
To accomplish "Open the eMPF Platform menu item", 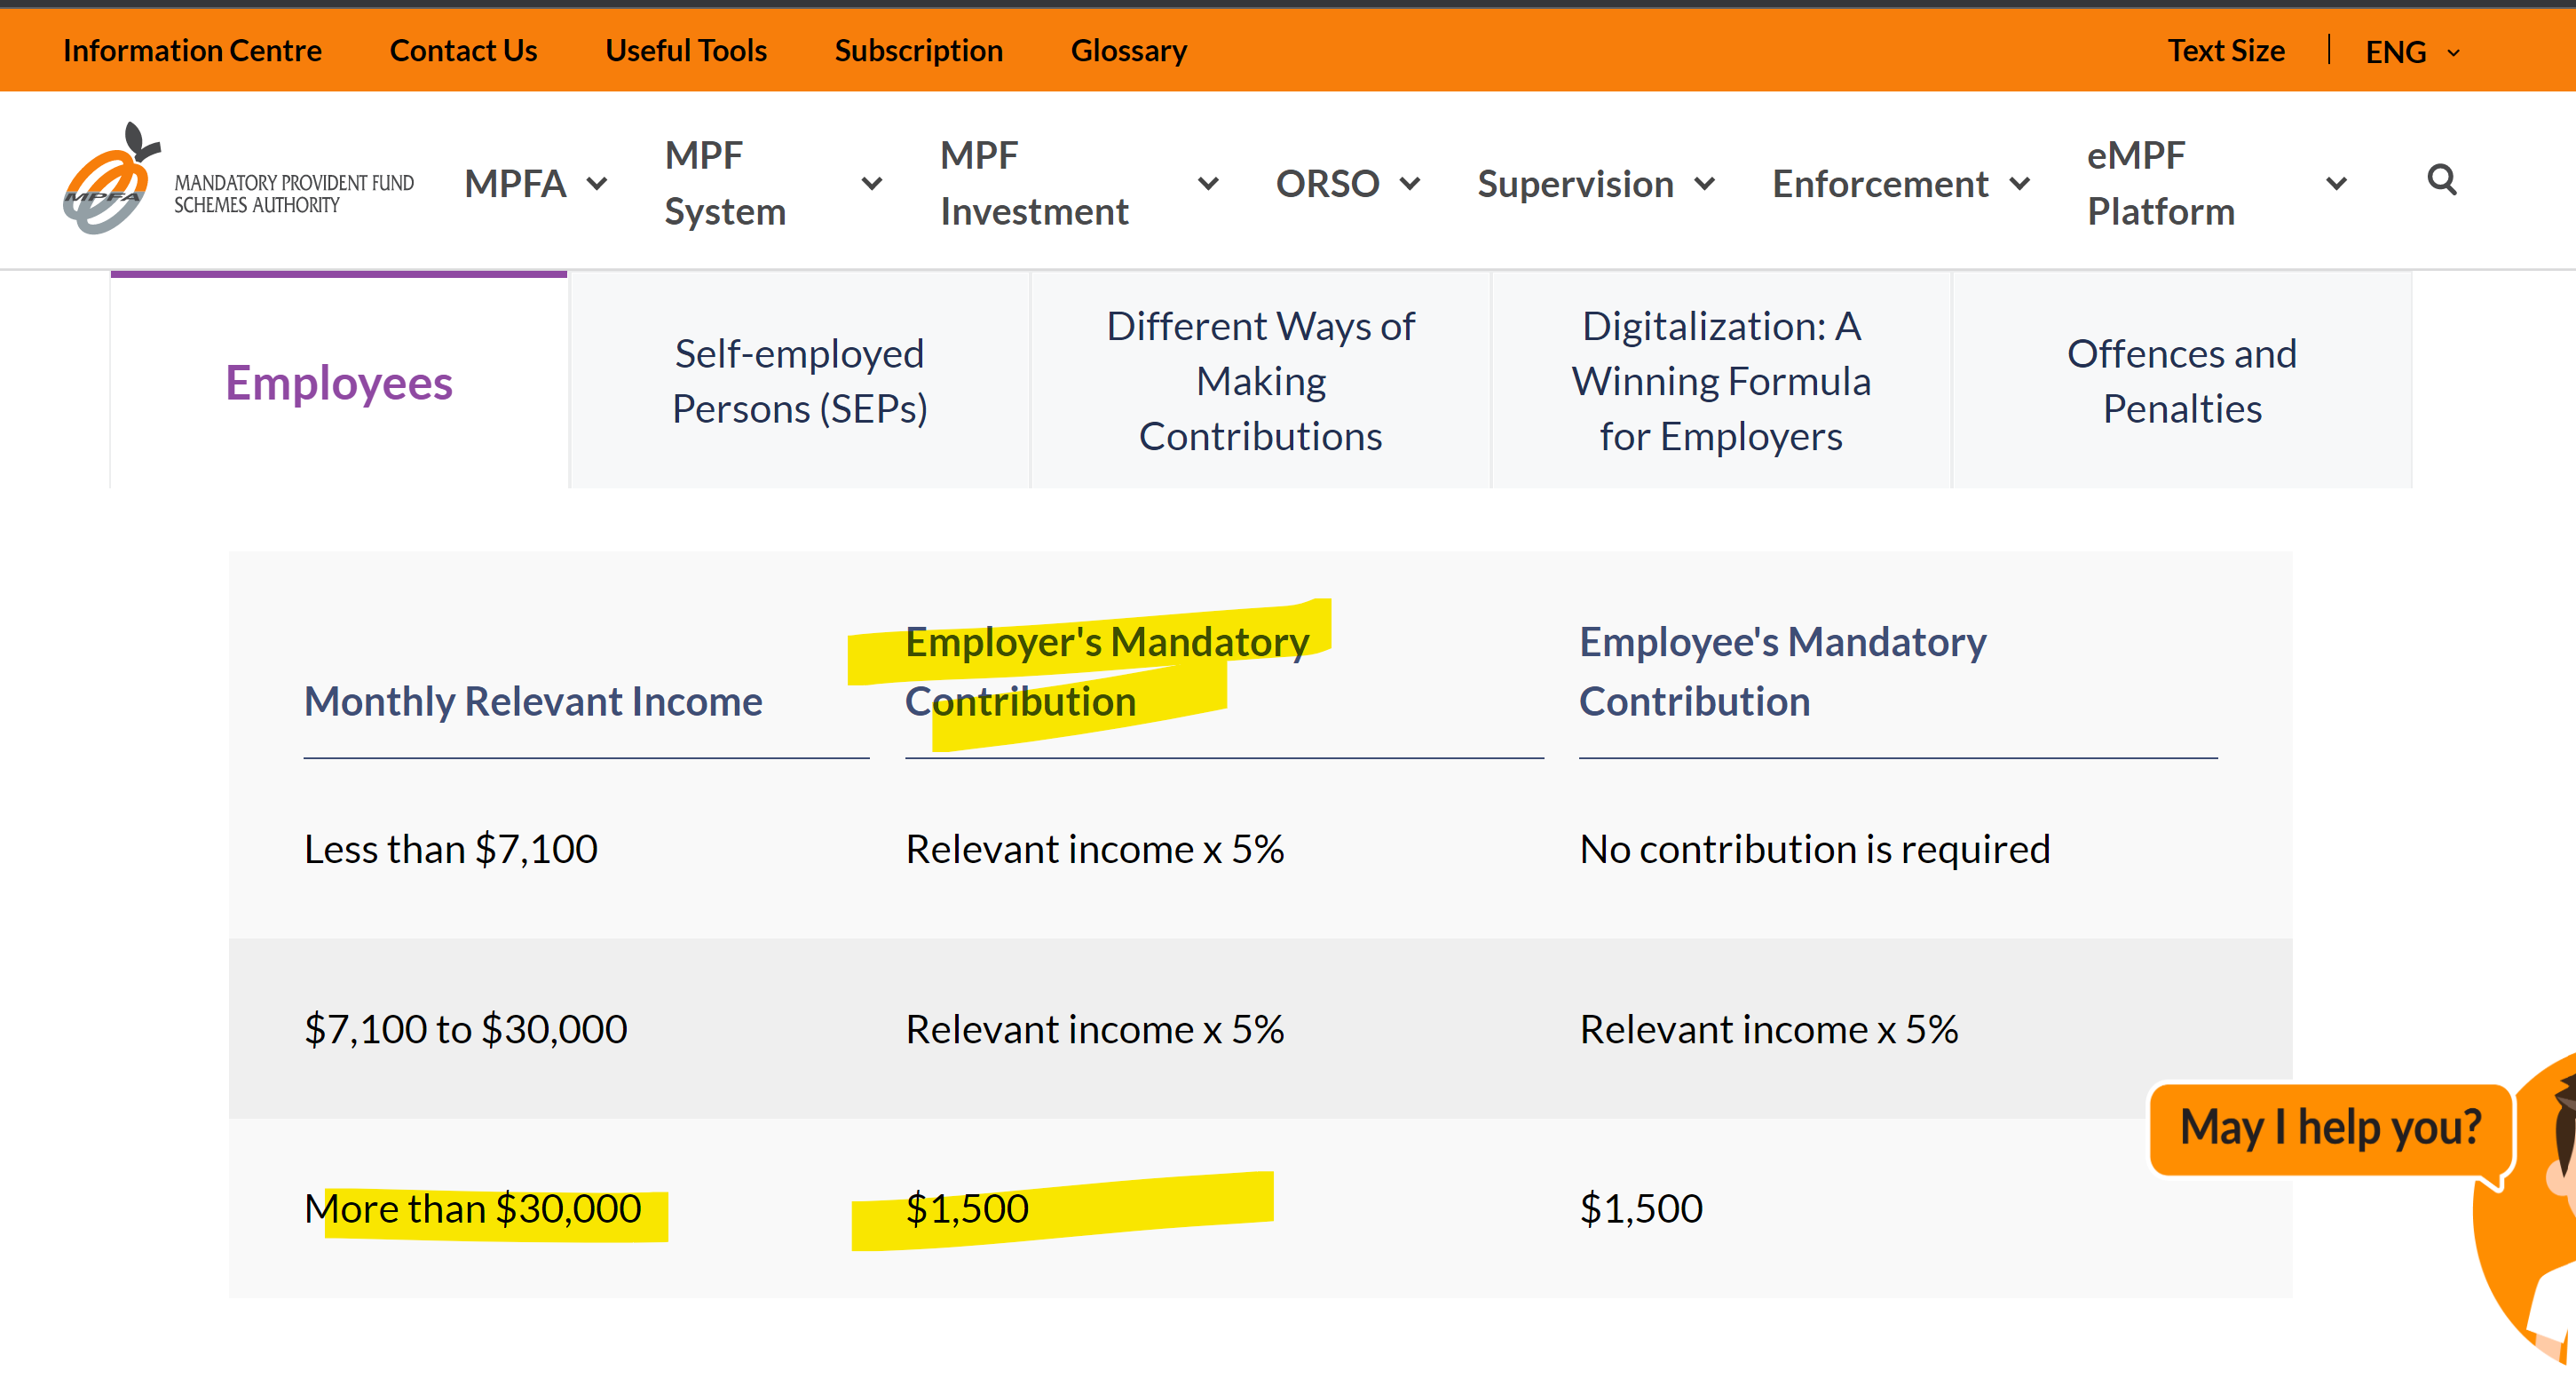I will 2160,184.
